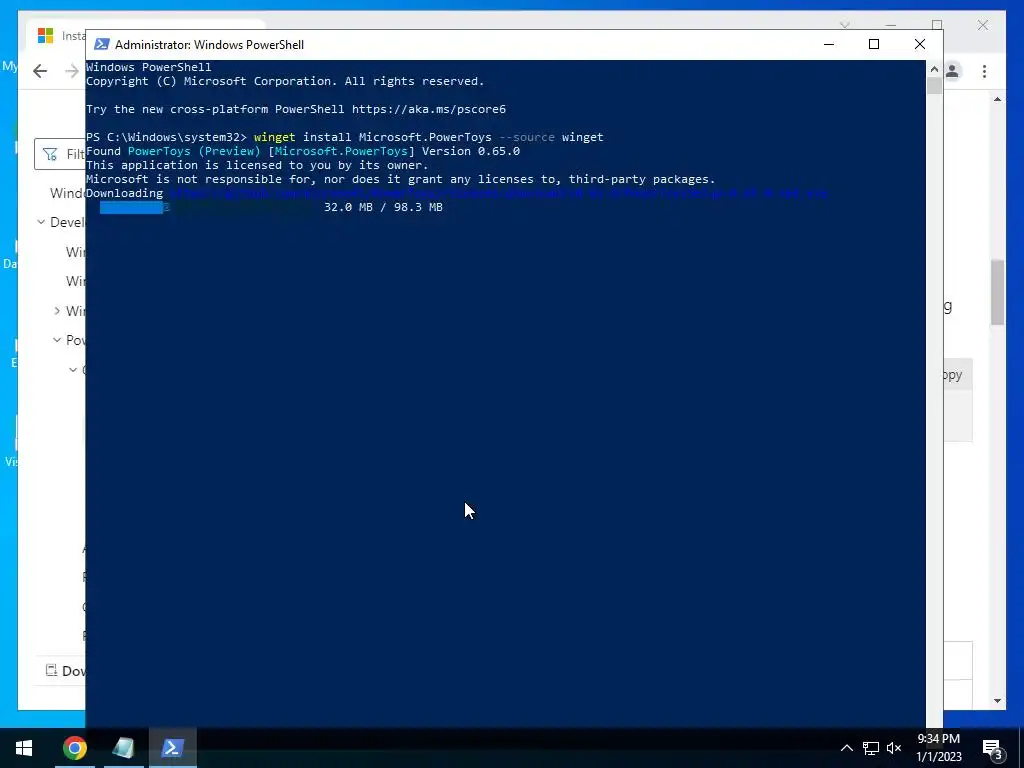Collapse the Pow… tree node in the sidebar
1024x768 pixels.
coord(57,340)
